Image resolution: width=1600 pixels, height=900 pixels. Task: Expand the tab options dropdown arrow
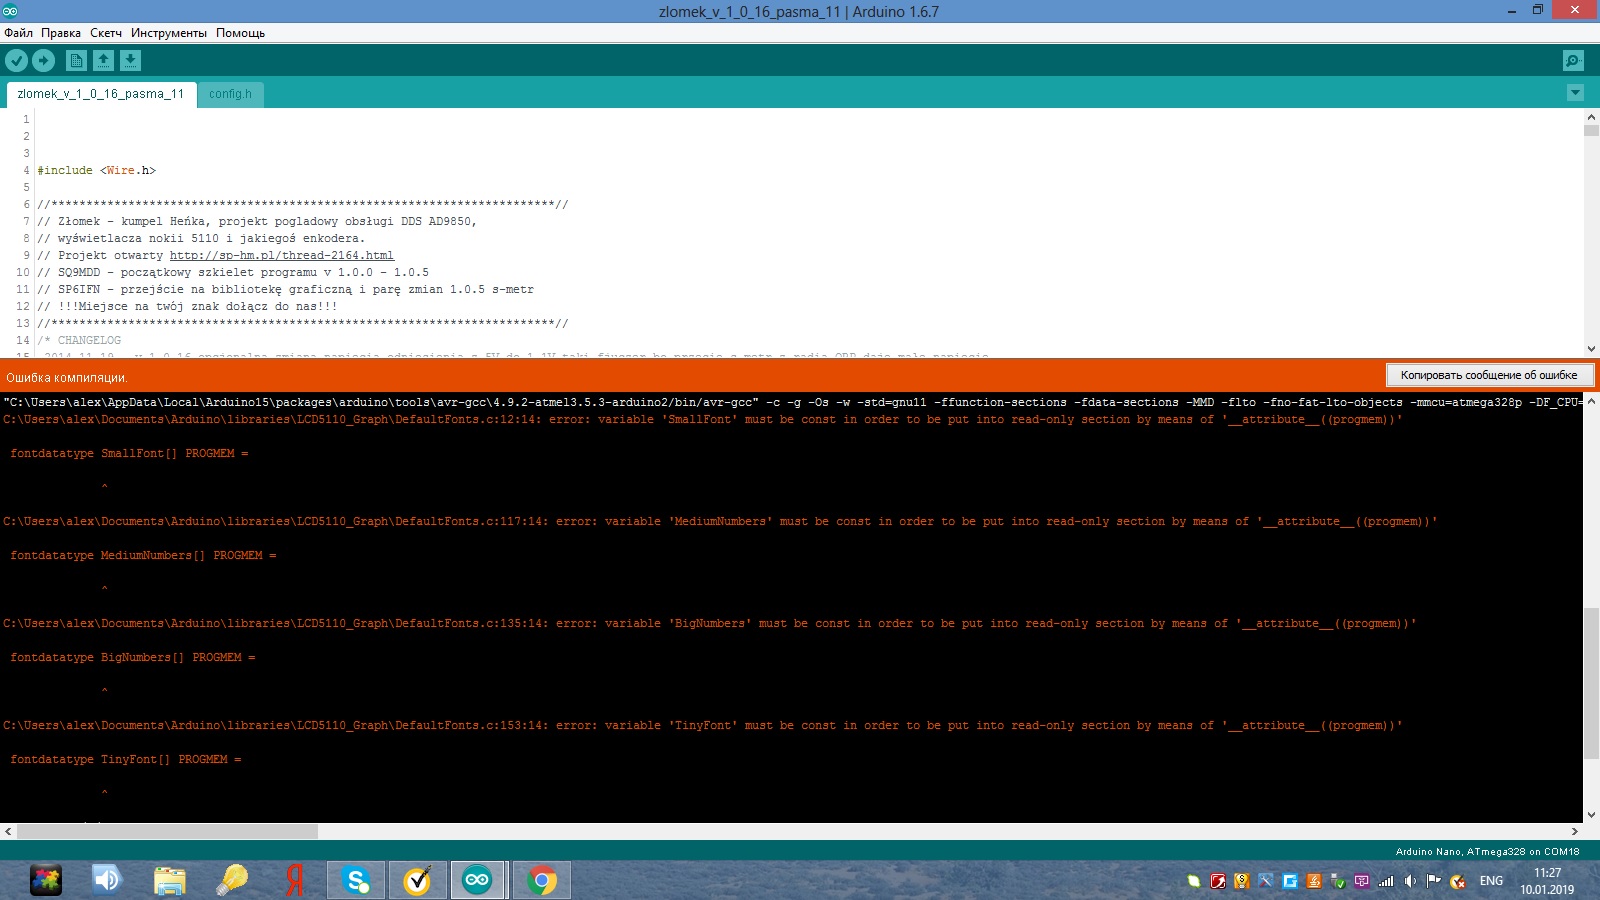point(1575,93)
